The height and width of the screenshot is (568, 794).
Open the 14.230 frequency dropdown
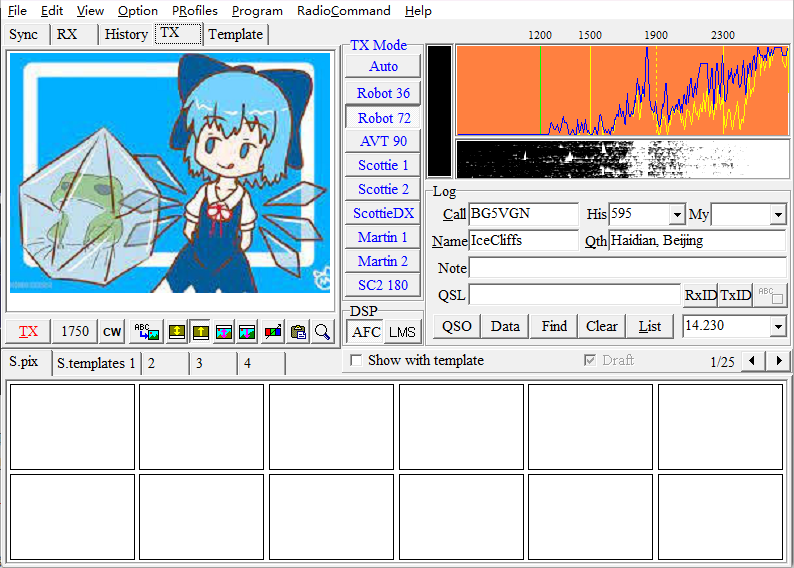[x=778, y=327]
